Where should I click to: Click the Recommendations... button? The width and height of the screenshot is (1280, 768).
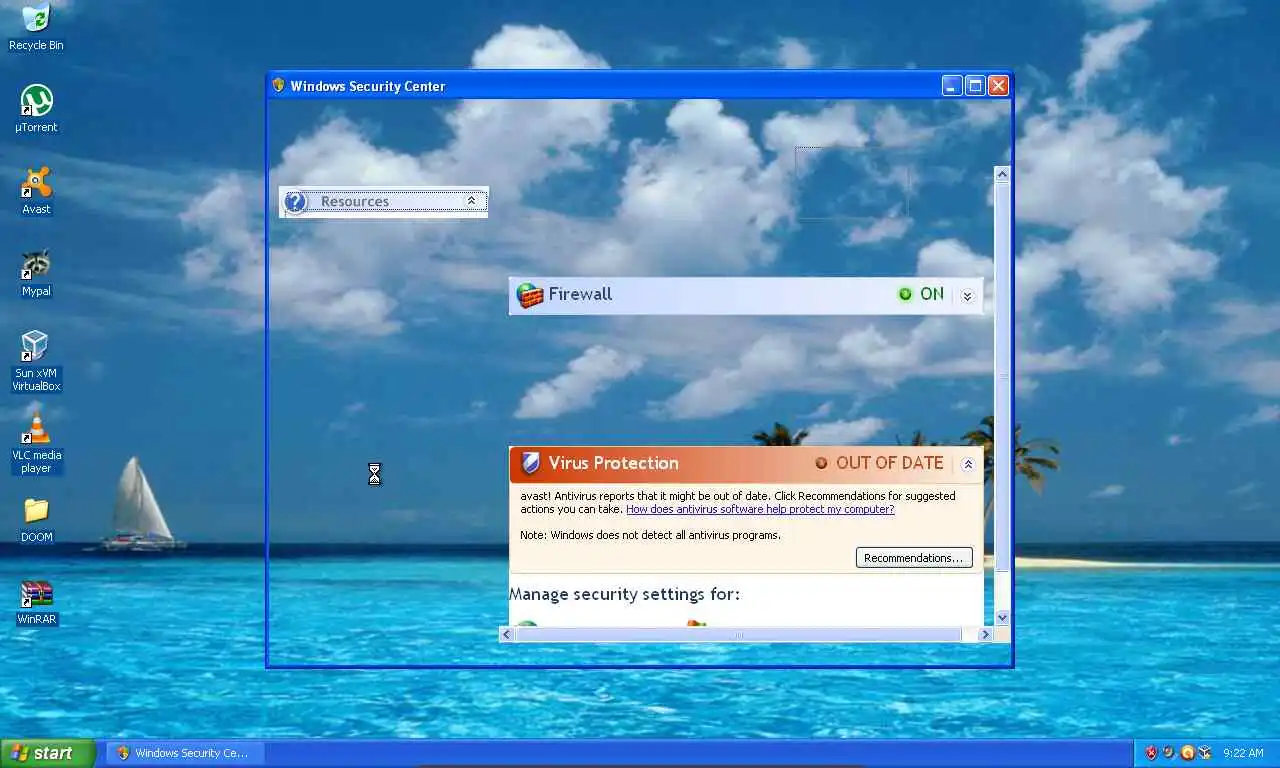[914, 558]
